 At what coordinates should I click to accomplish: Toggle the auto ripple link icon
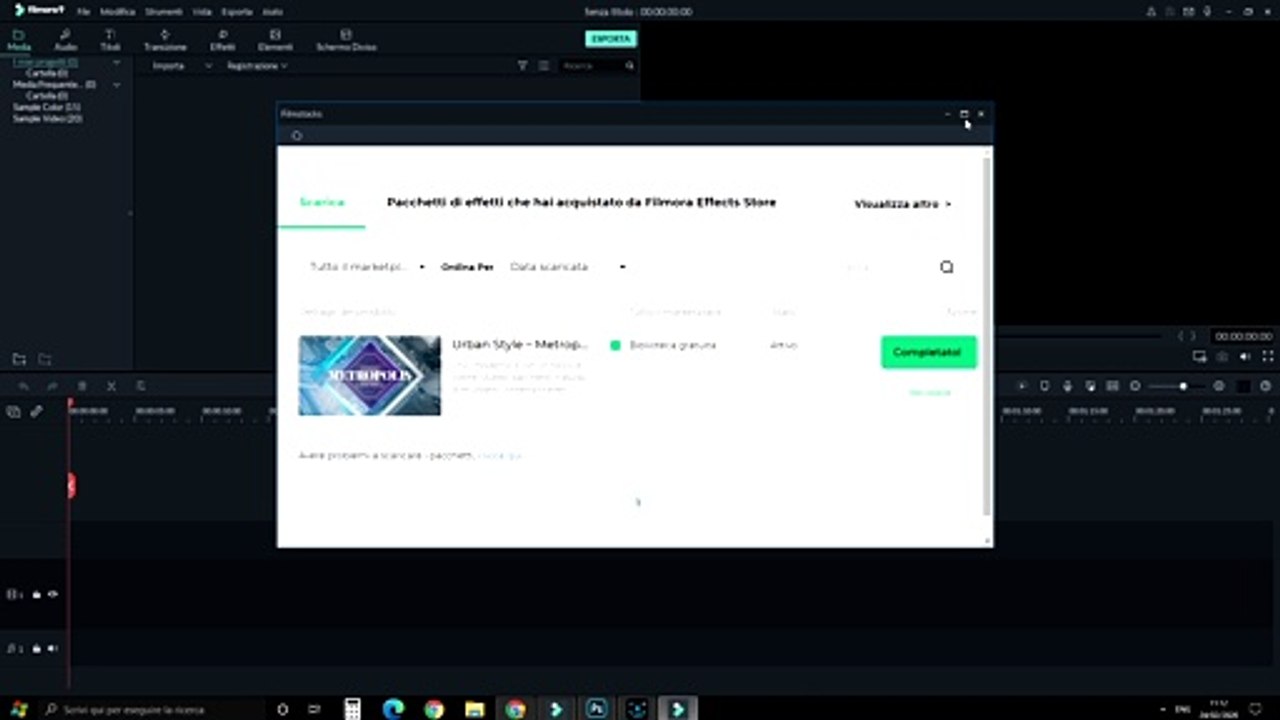coord(36,411)
